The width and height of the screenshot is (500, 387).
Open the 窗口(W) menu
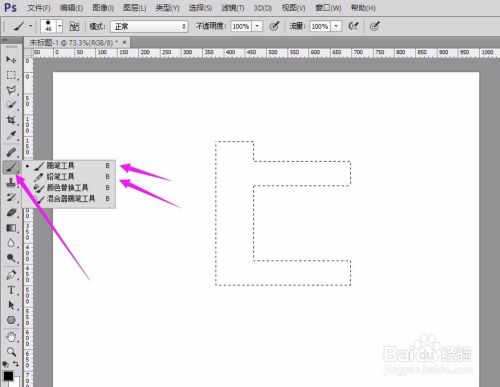(x=328, y=8)
